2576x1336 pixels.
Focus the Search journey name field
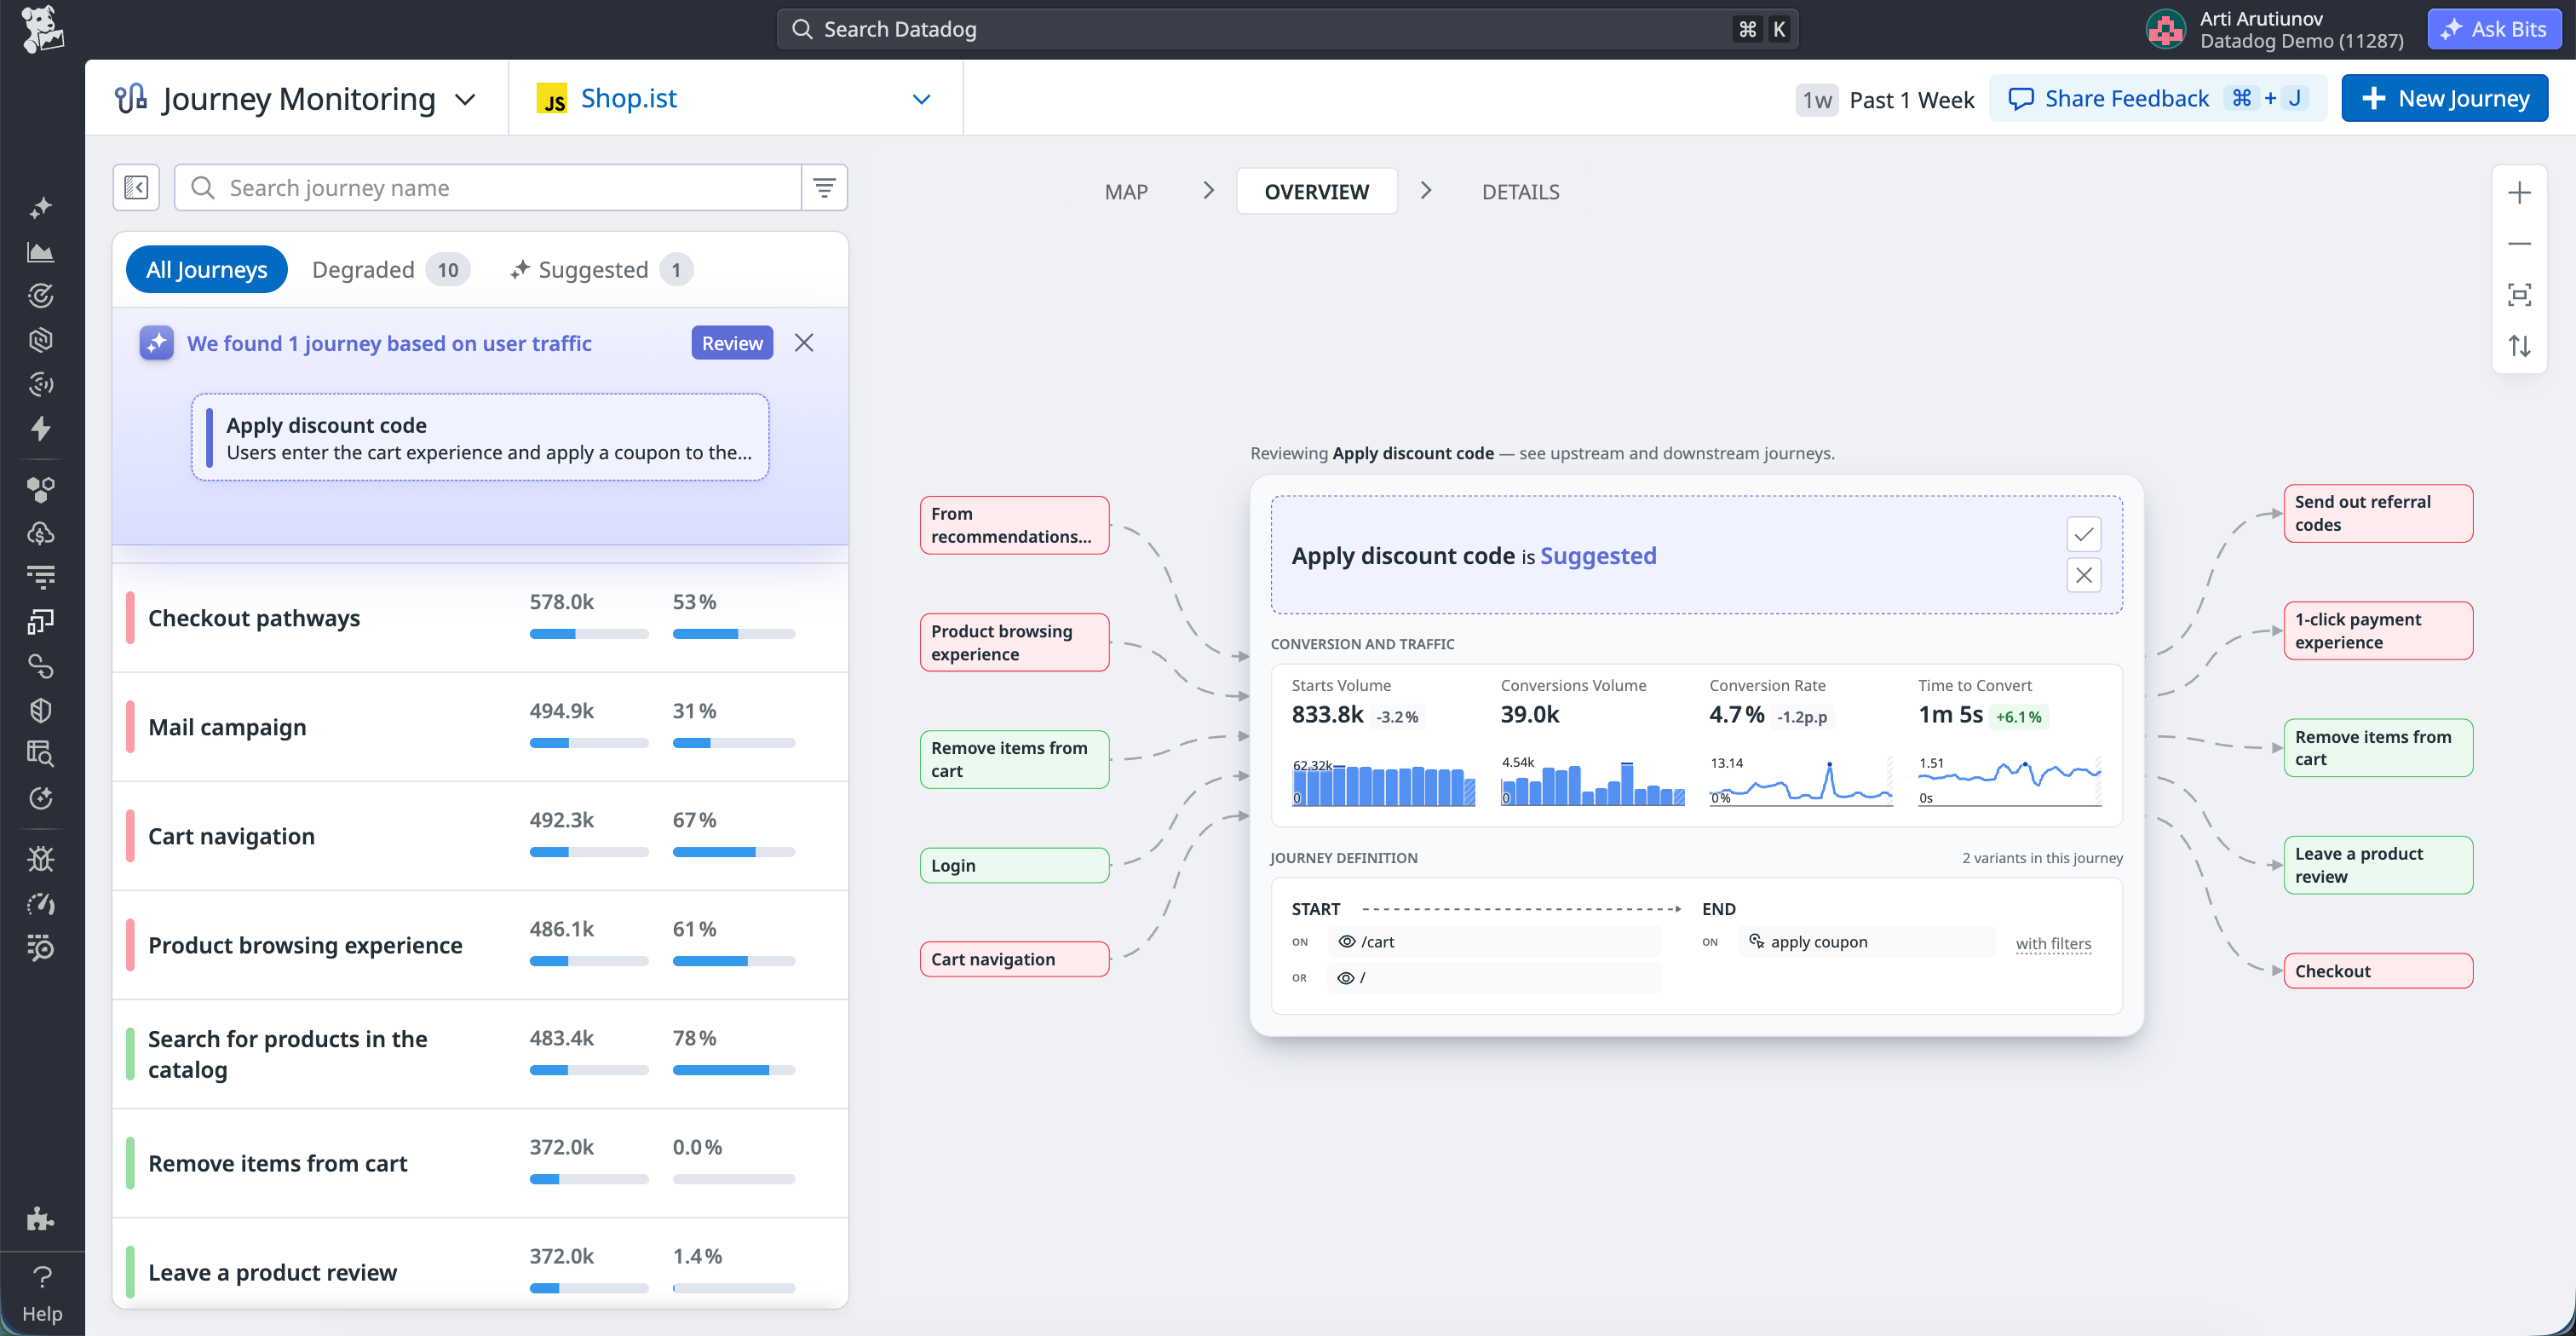[487, 188]
